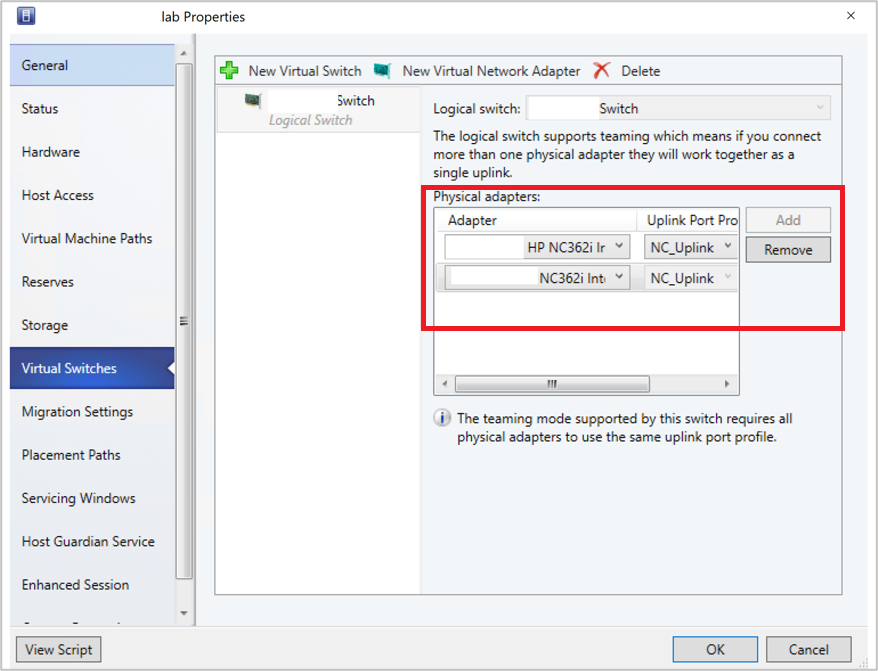878x671 pixels.
Task: Open the Logical switch dropdown
Action: (678, 108)
